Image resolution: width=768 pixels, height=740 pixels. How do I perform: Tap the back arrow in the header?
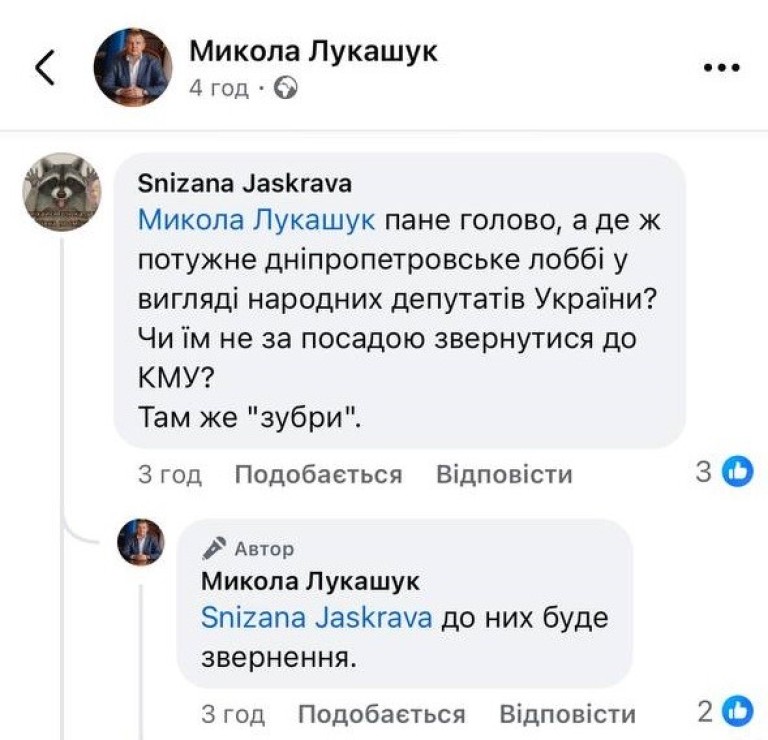[x=45, y=68]
